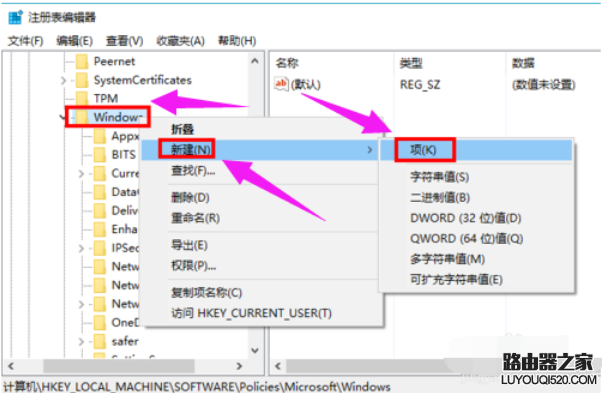Viewport: 603px width, 393px height.
Task: Select the TPM folder icon
Action: 82,98
